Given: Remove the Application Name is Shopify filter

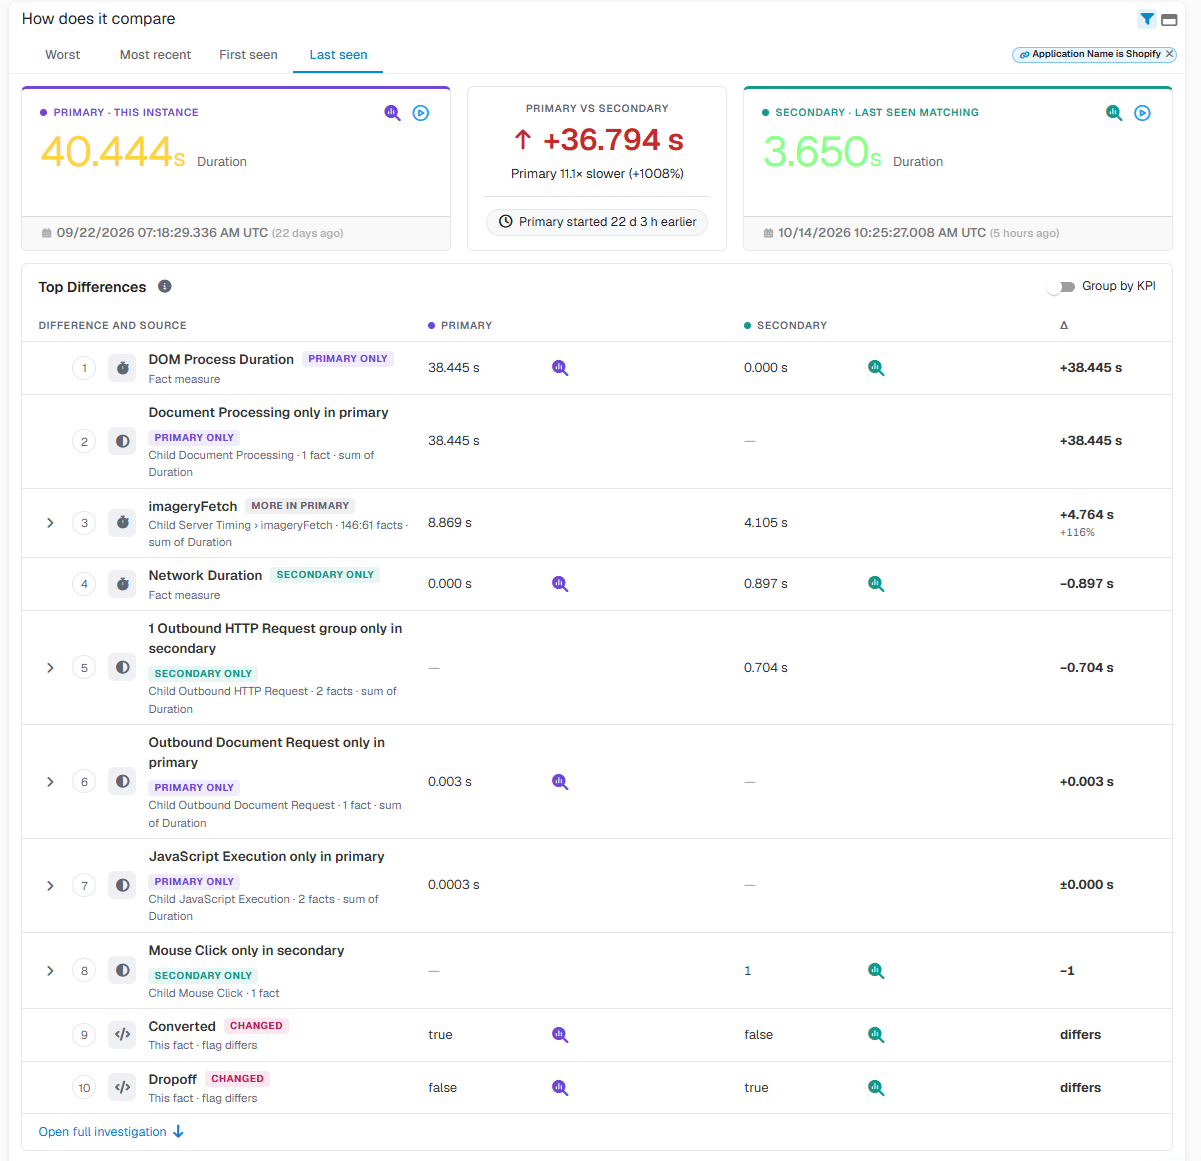Looking at the screenshot, I should tap(1169, 54).
